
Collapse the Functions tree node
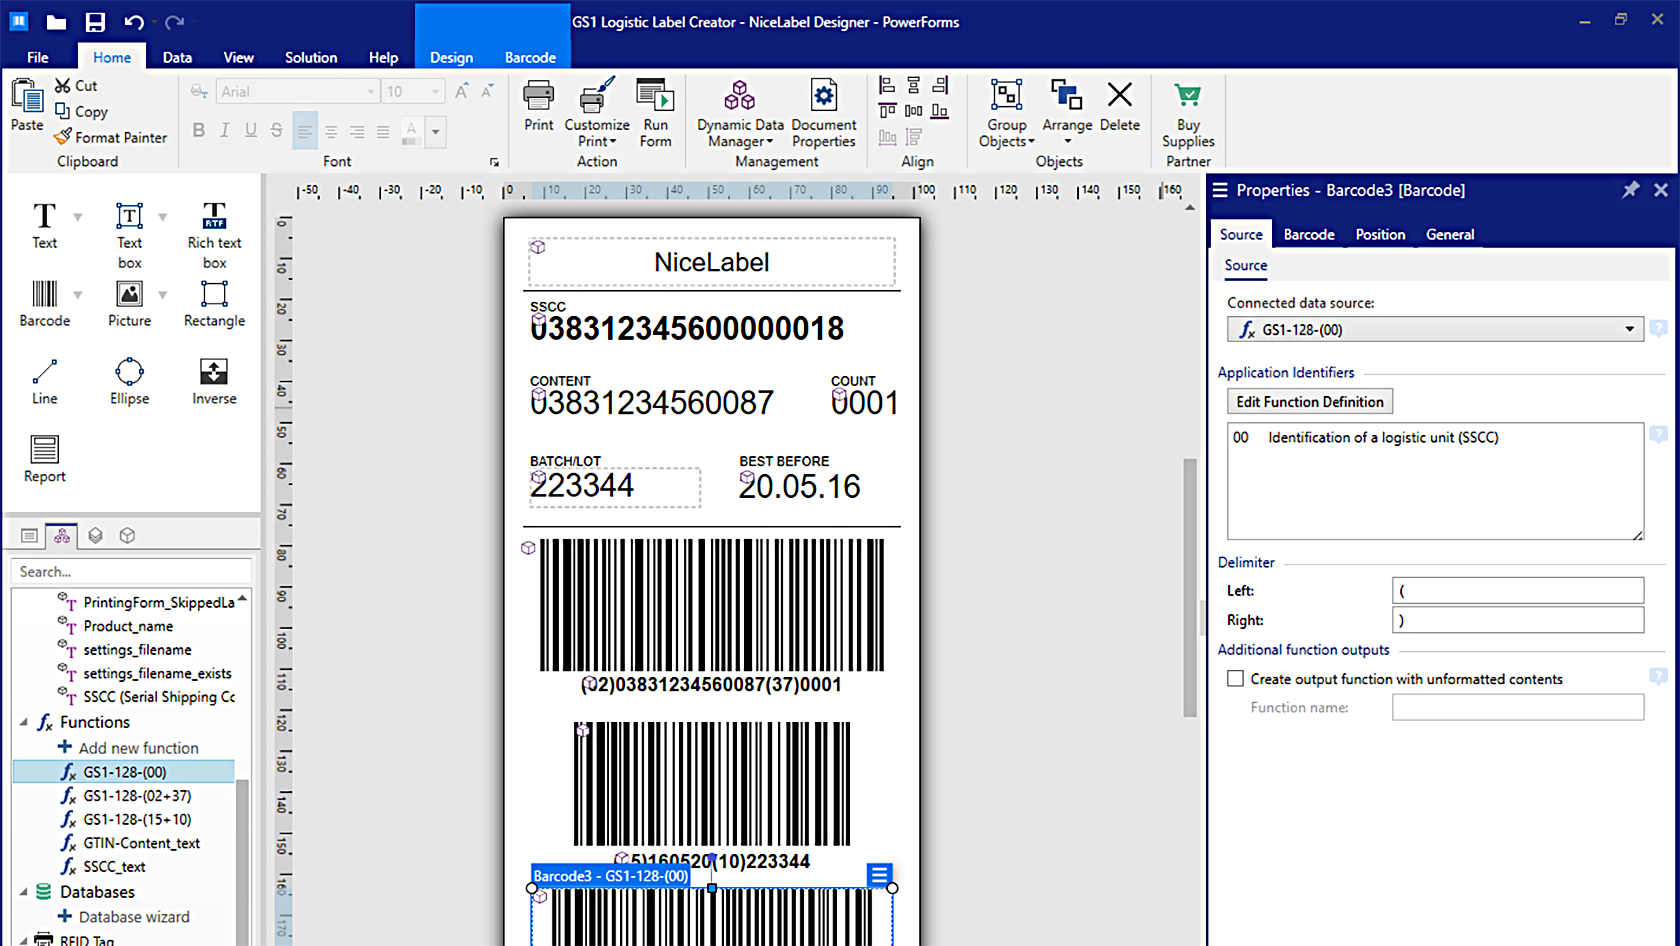[x=24, y=722]
